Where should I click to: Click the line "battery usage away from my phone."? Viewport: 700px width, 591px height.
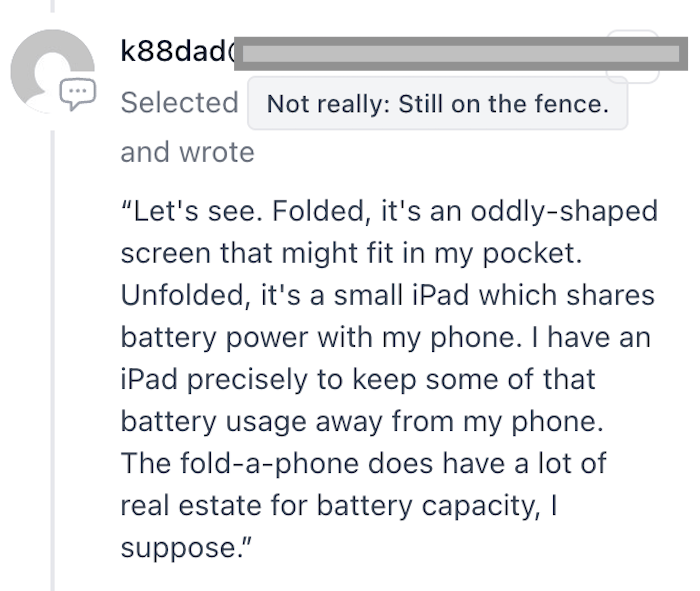[x=362, y=421]
